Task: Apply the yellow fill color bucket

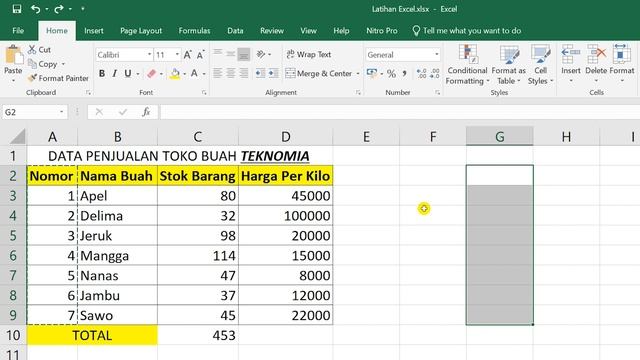Action: pos(175,74)
